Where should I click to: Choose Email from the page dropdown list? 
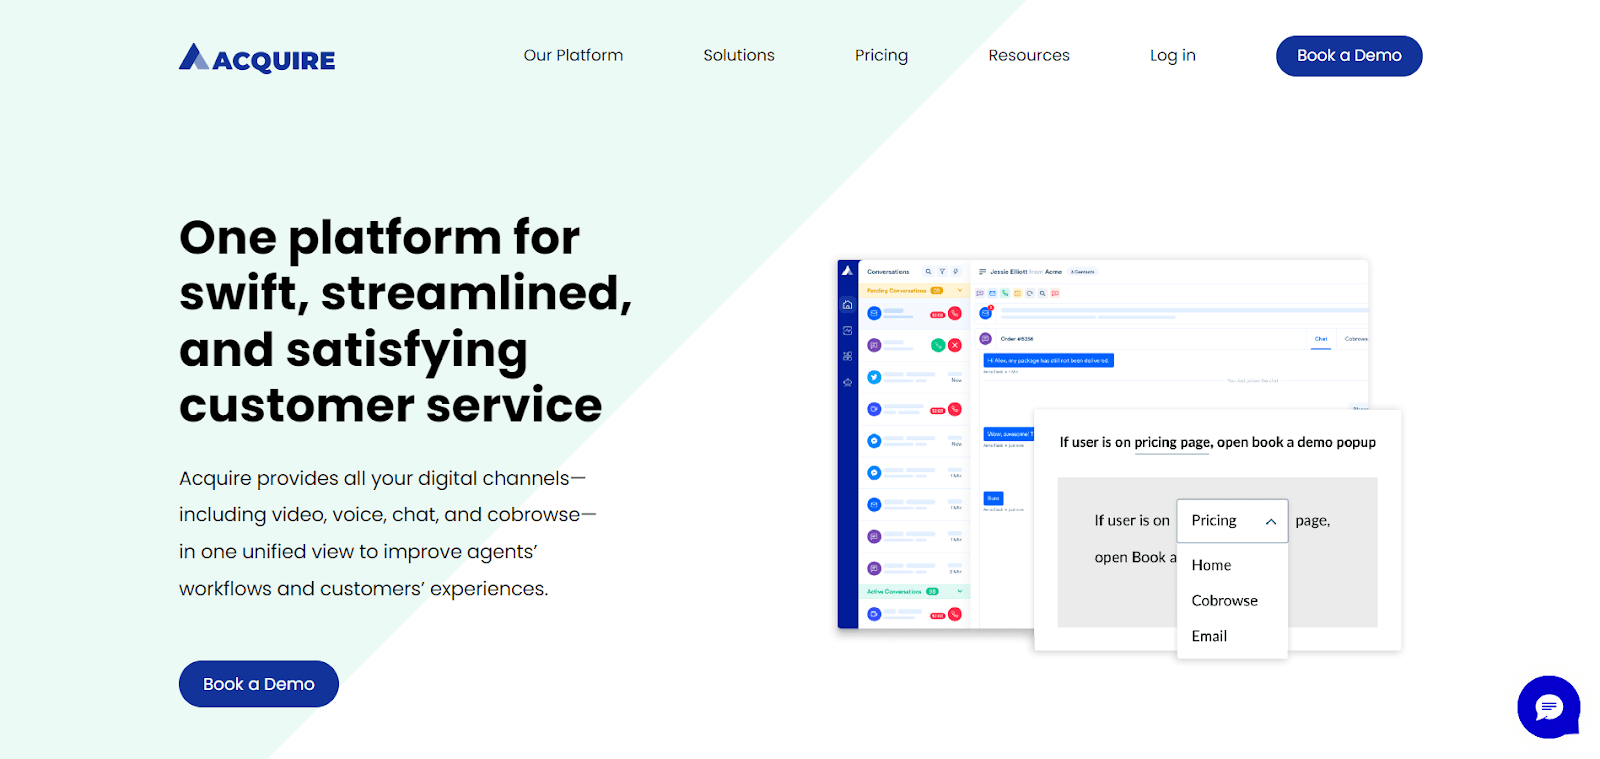1209,636
